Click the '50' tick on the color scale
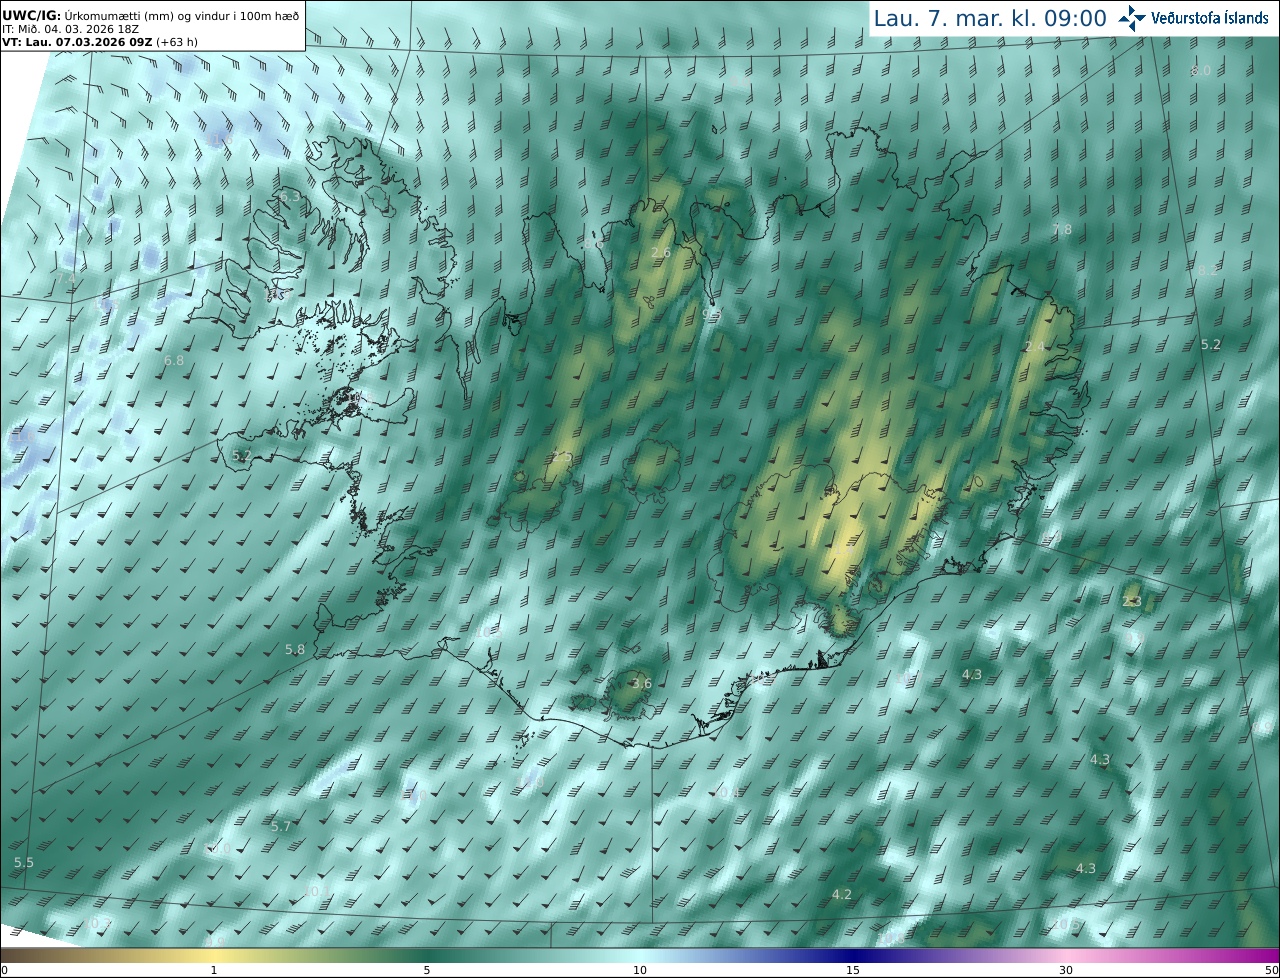 pos(1272,970)
